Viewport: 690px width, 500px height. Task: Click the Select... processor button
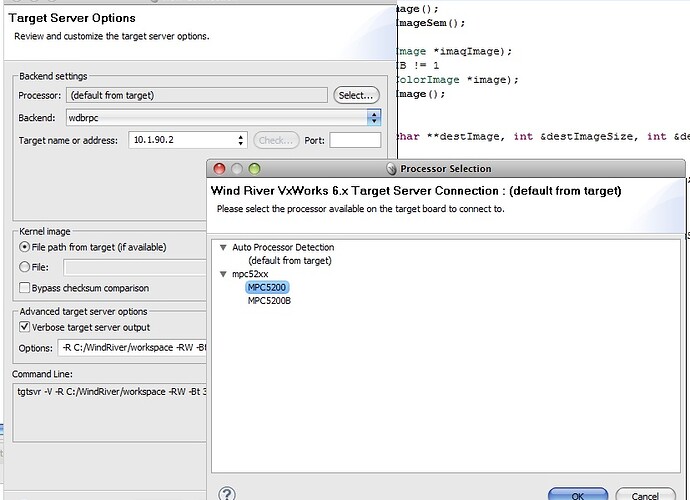pos(356,95)
